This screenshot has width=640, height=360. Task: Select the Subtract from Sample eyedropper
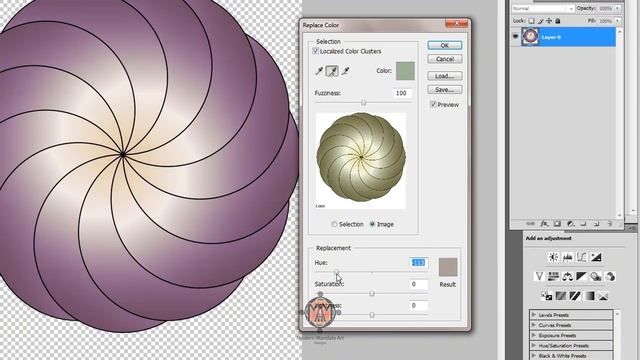(345, 71)
